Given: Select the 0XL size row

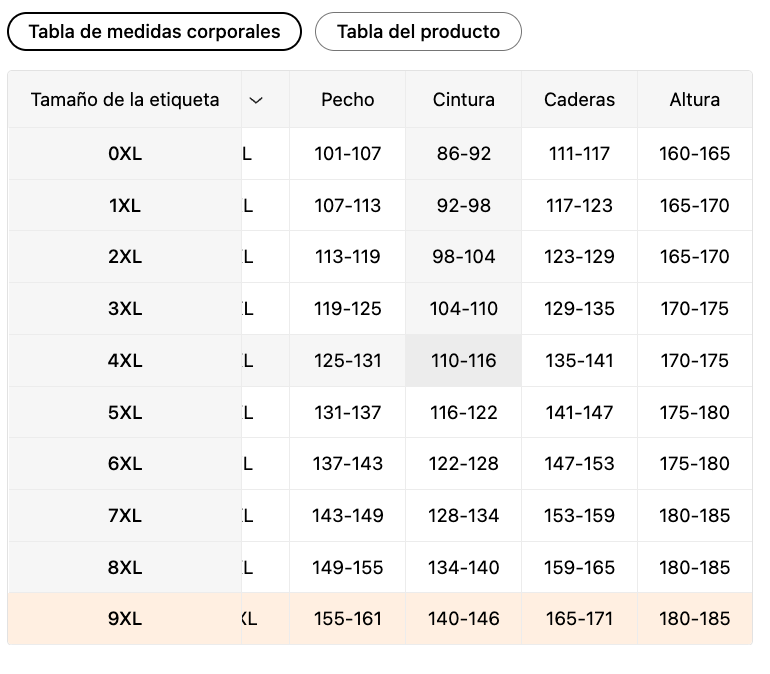Looking at the screenshot, I should tap(125, 154).
